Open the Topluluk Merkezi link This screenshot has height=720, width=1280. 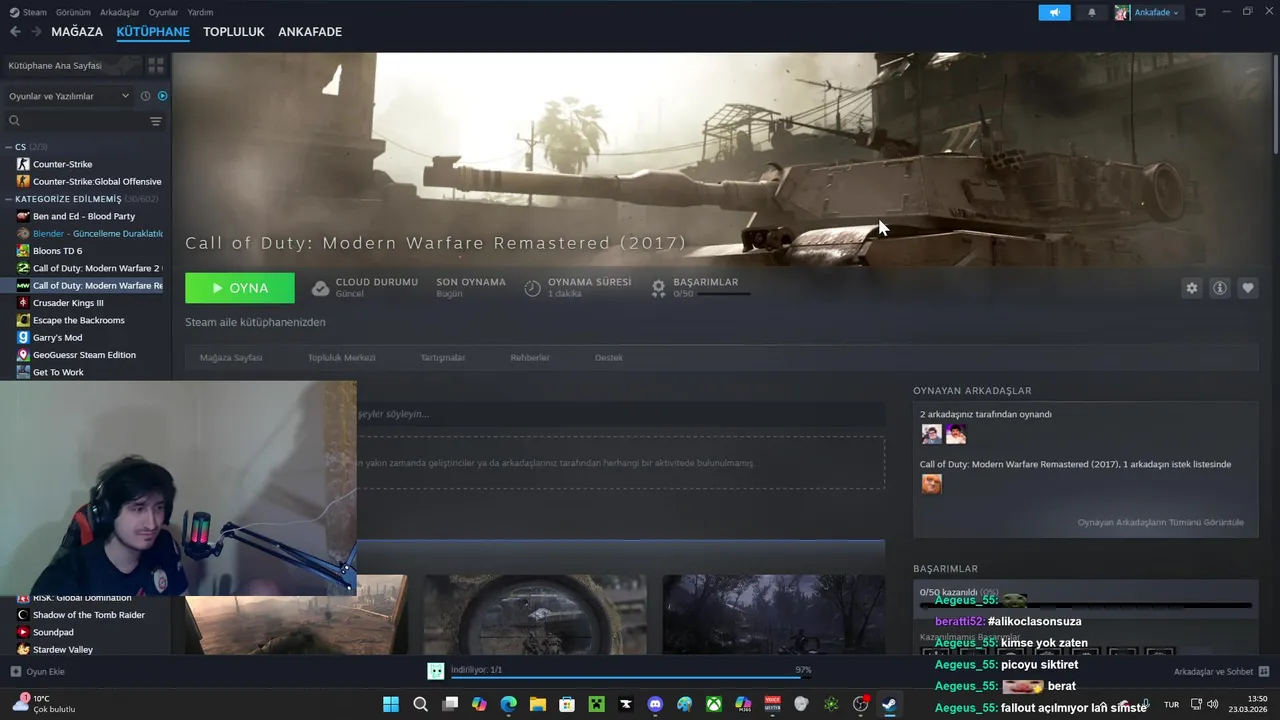click(x=341, y=357)
